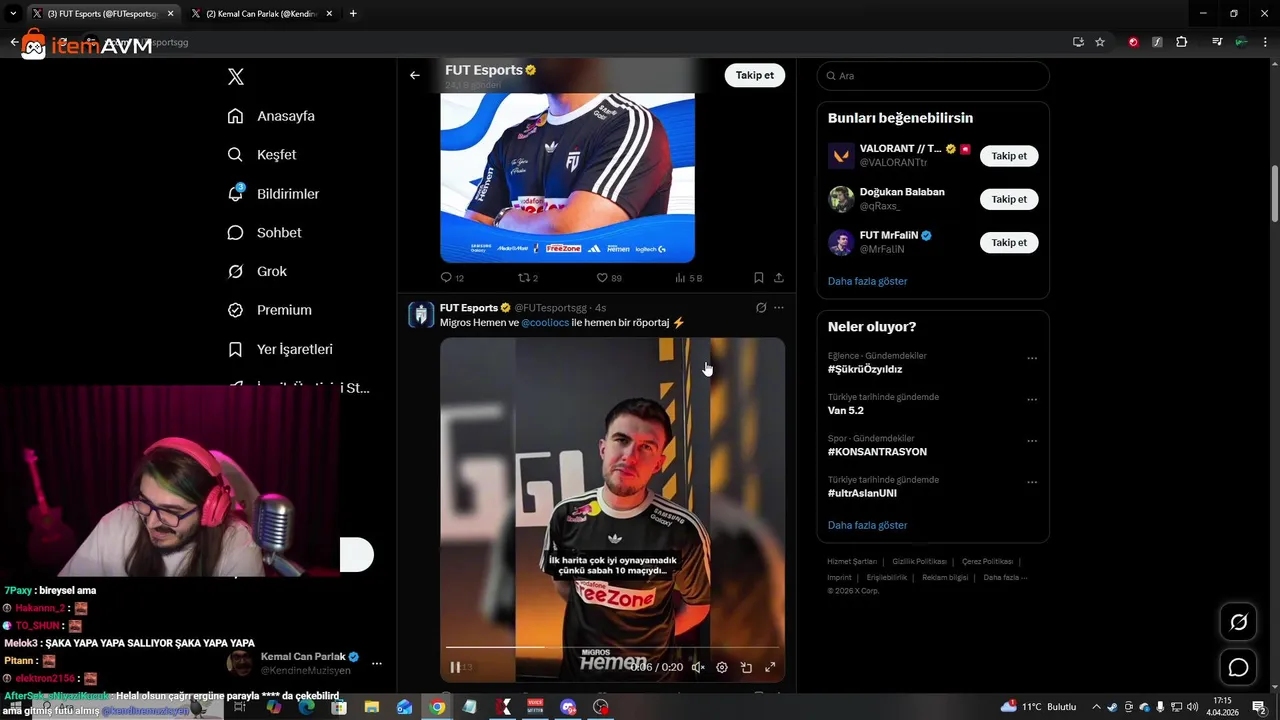Viewport: 1280px width, 720px height.
Task: Open #ultrAslanUNI trend
Action: [862, 493]
